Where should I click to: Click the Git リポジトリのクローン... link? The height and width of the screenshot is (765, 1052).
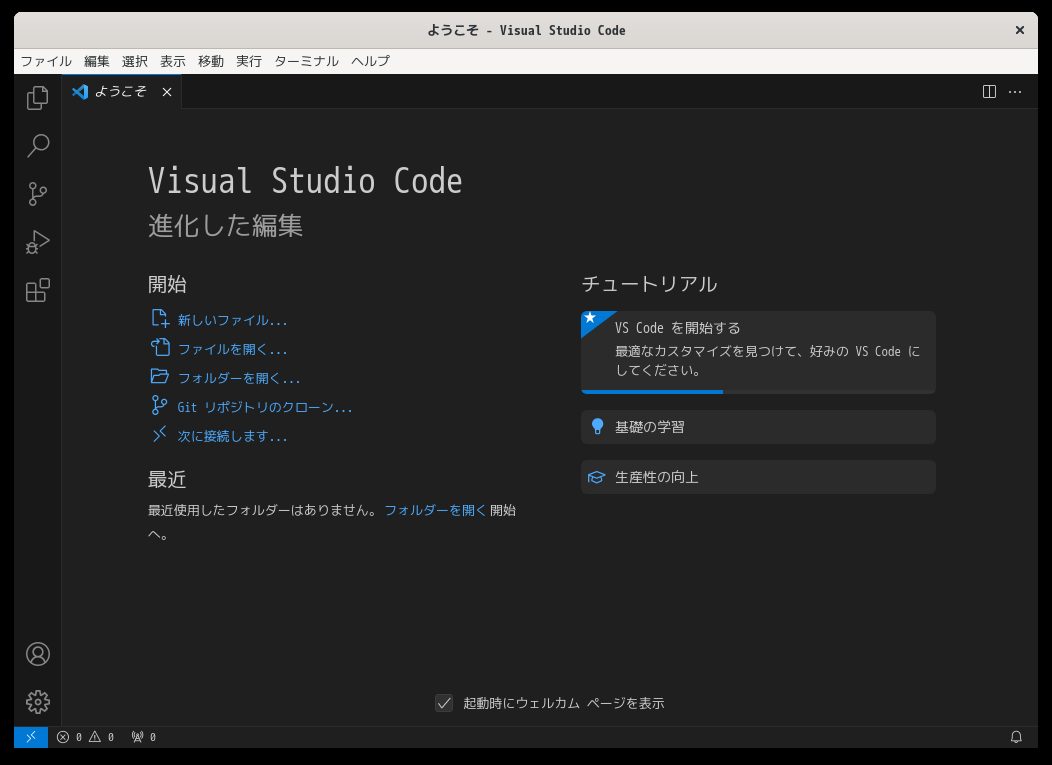264,407
